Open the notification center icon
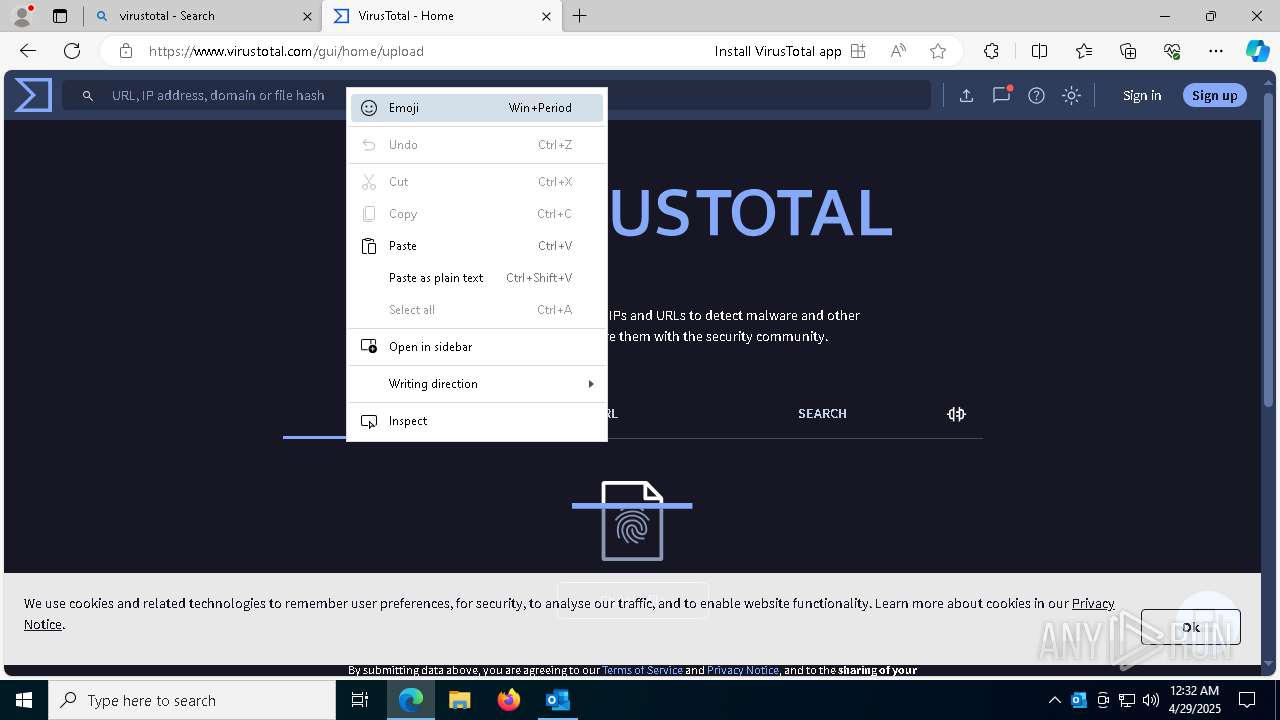This screenshot has height=720, width=1280. [x=1247, y=700]
